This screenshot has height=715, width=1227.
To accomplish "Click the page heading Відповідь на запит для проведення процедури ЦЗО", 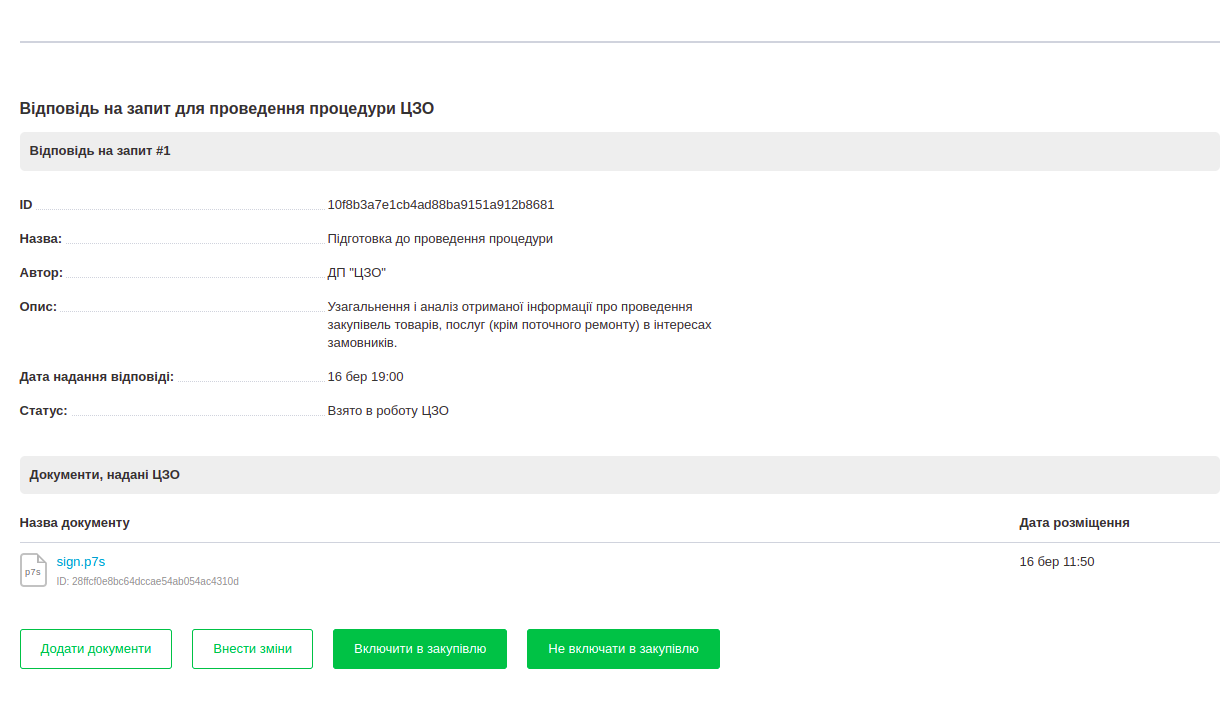I will tap(227, 108).
